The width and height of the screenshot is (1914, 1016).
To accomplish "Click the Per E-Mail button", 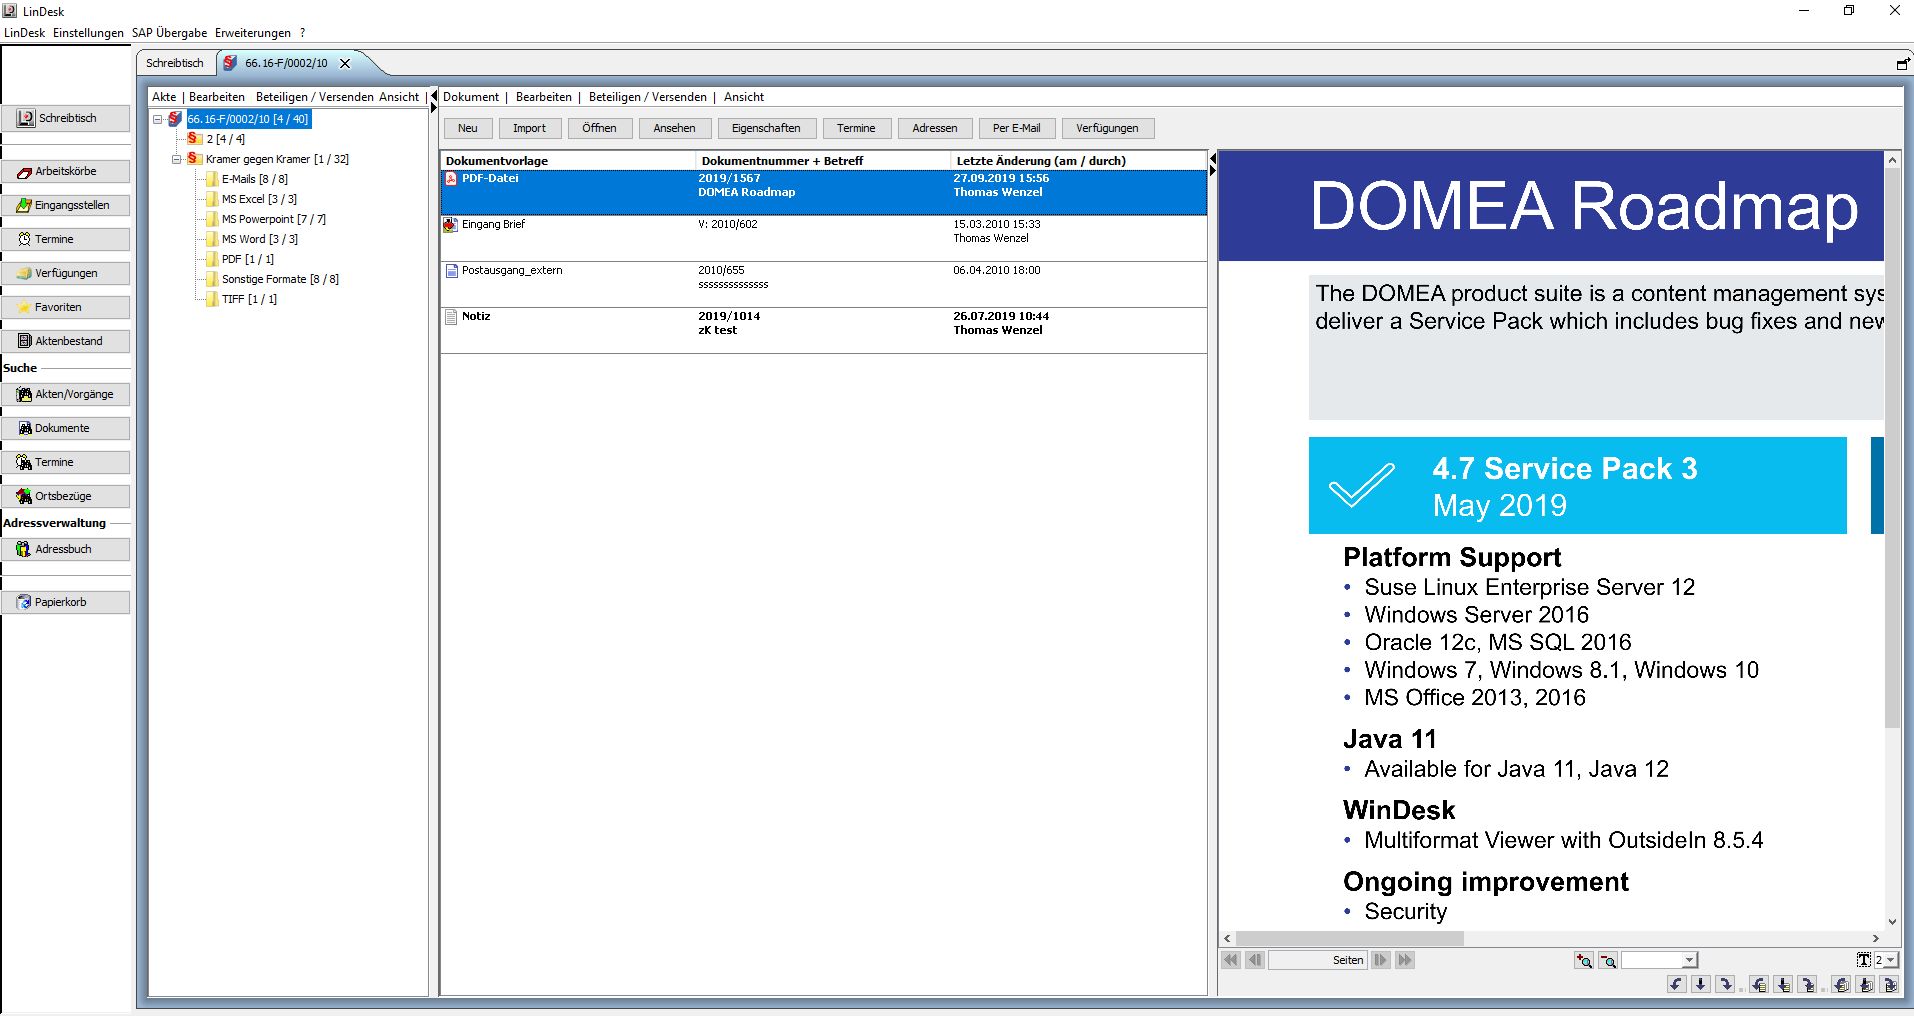I will click(1016, 128).
